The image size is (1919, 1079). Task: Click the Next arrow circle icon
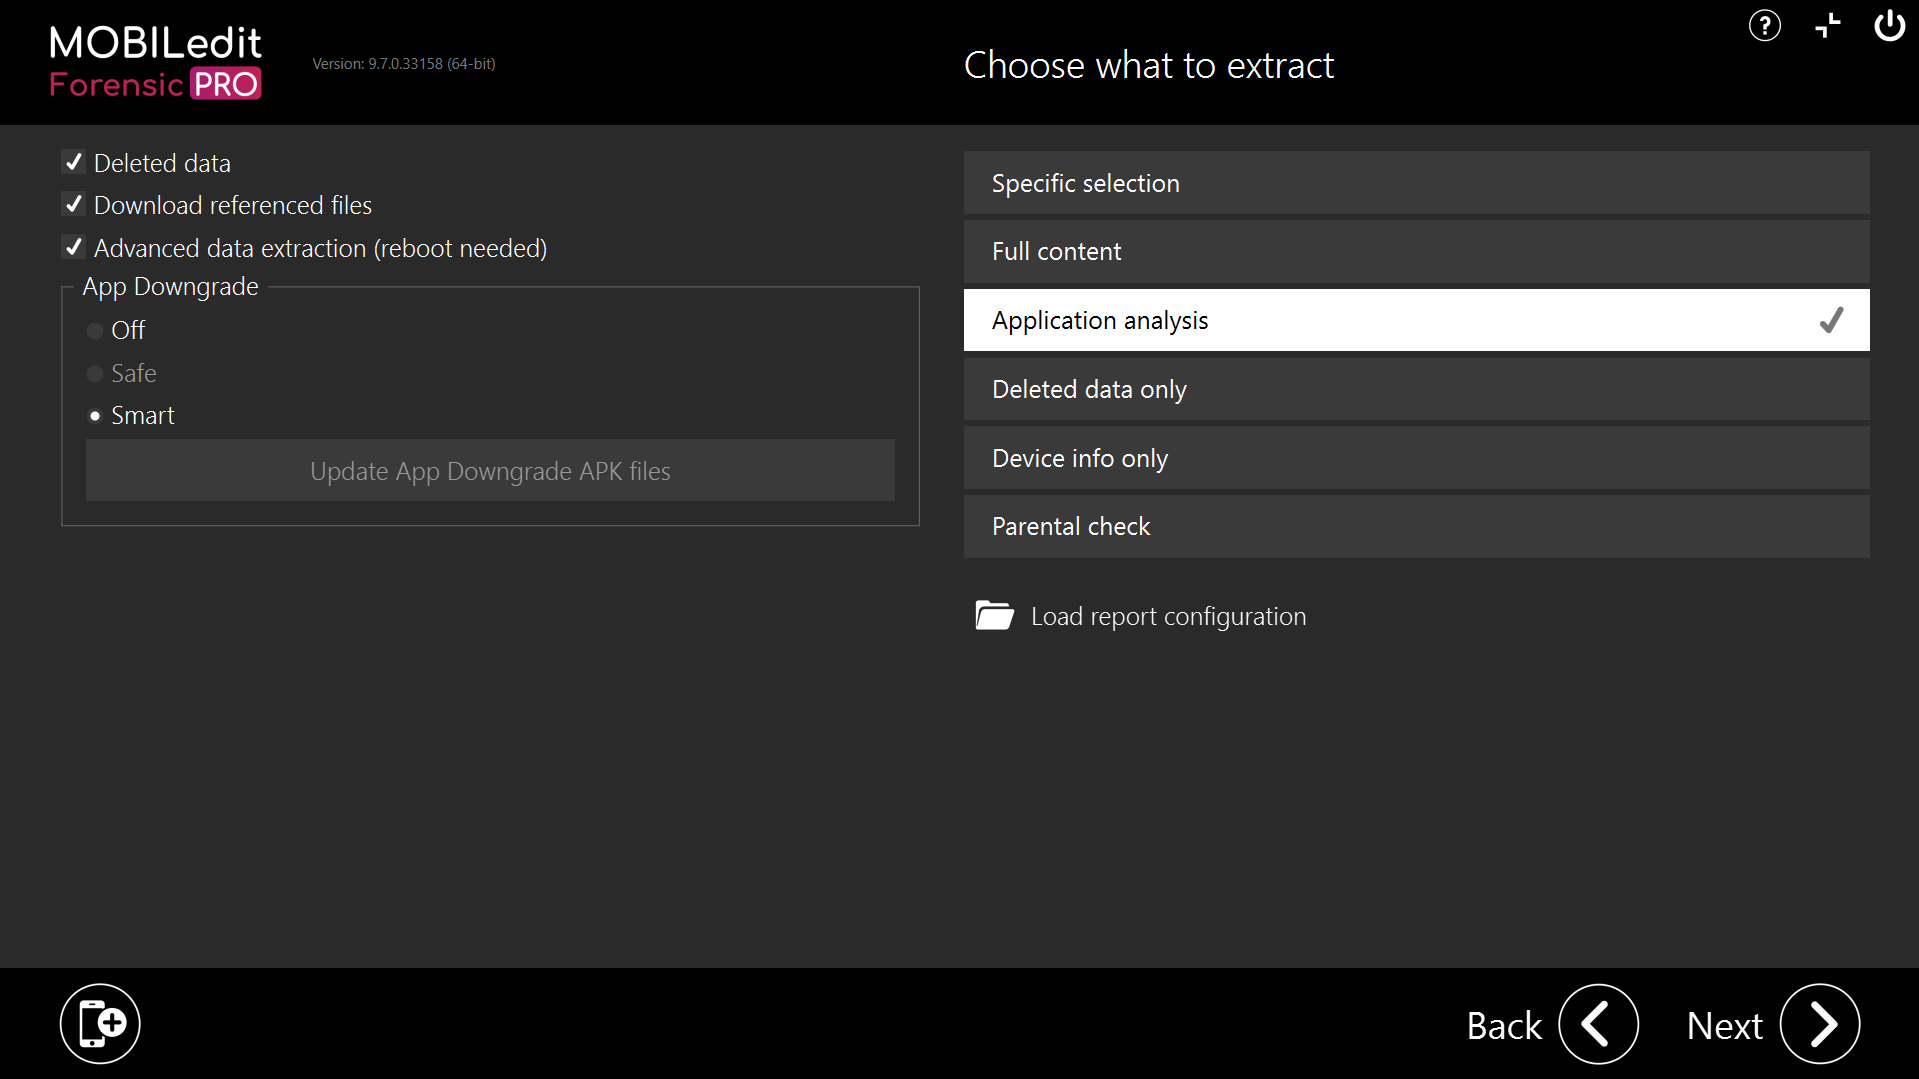click(1819, 1024)
